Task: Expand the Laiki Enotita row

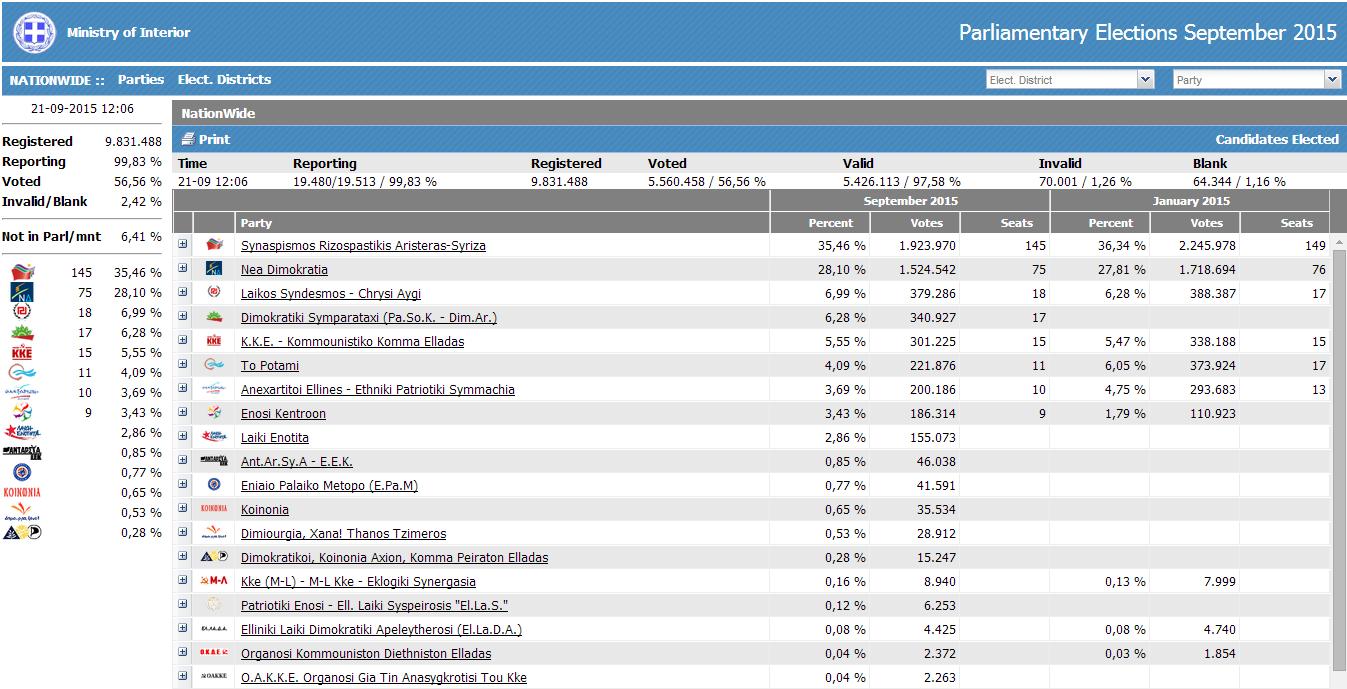Action: (x=183, y=436)
